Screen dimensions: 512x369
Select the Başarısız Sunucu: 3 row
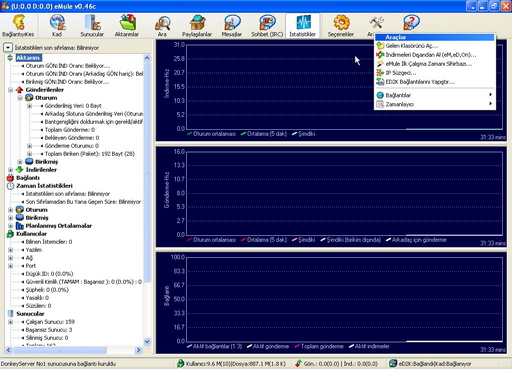(49, 330)
